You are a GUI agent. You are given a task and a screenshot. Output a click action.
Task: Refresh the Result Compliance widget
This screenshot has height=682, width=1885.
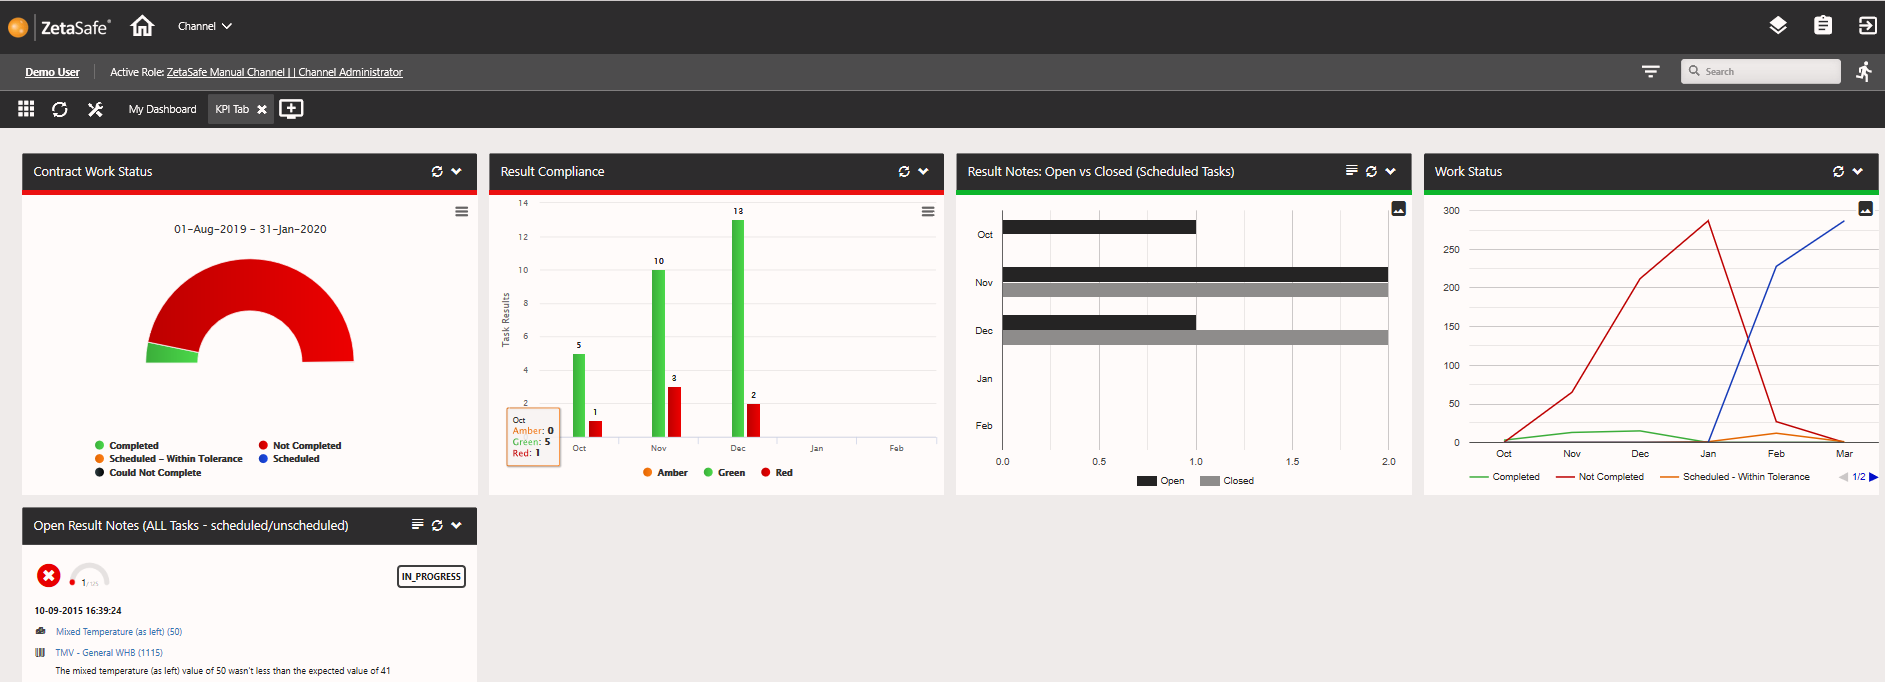[904, 172]
